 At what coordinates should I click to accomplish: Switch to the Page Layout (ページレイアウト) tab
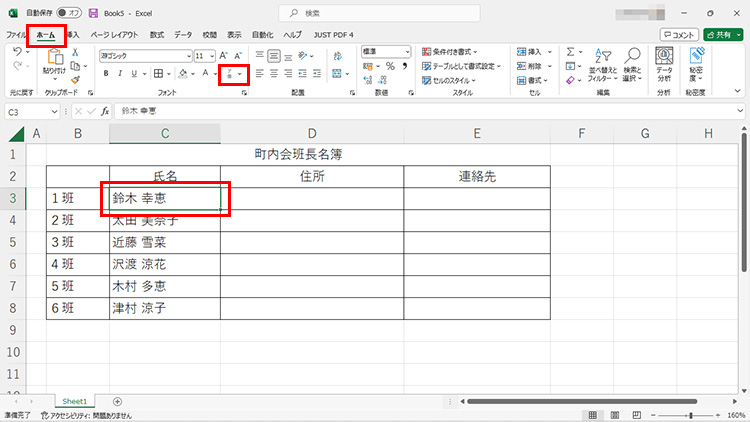(x=115, y=34)
